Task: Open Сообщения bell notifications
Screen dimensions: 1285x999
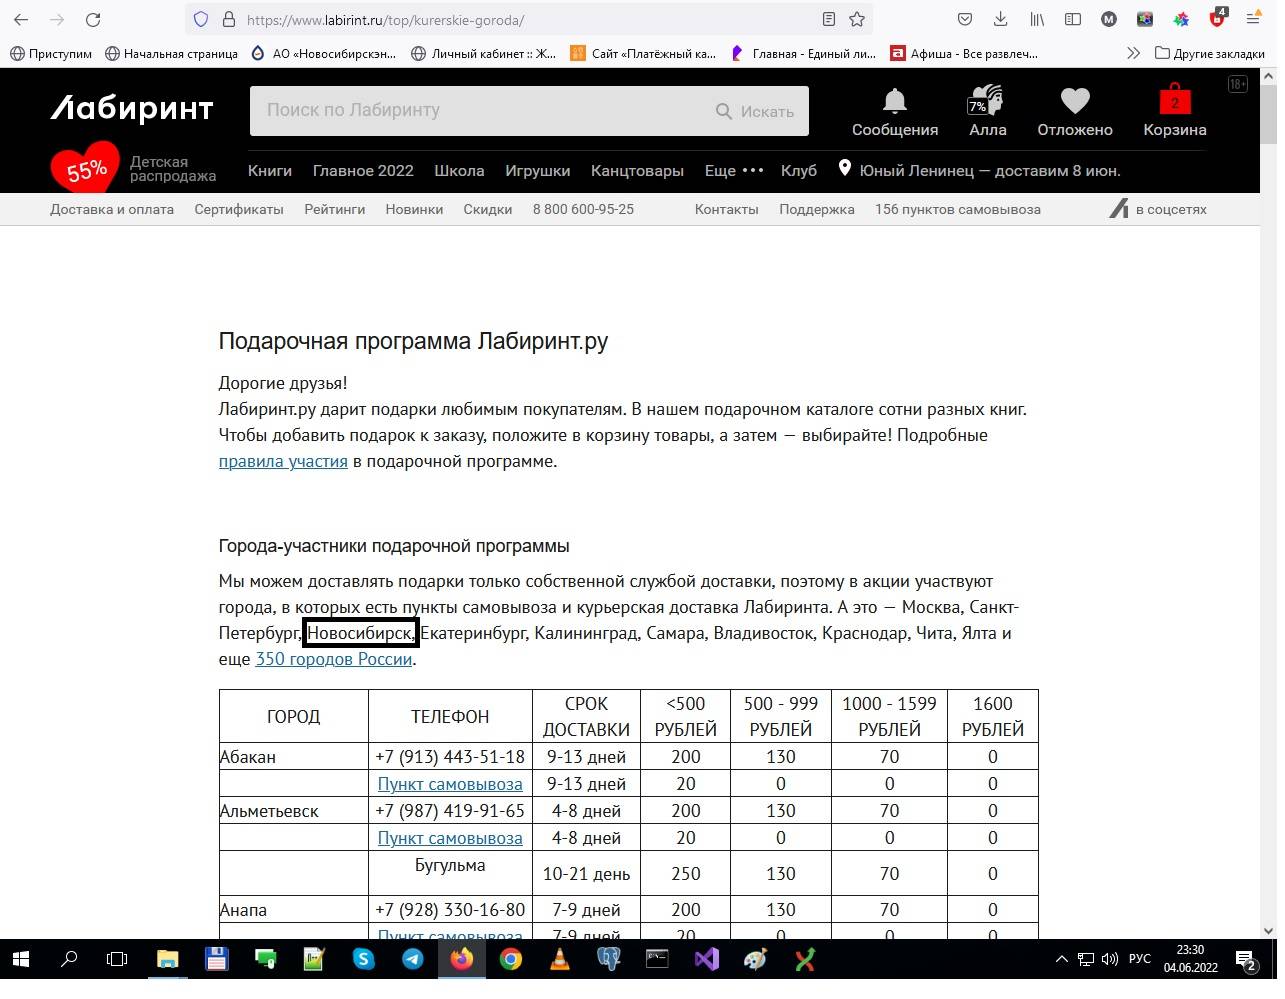Action: (x=895, y=112)
